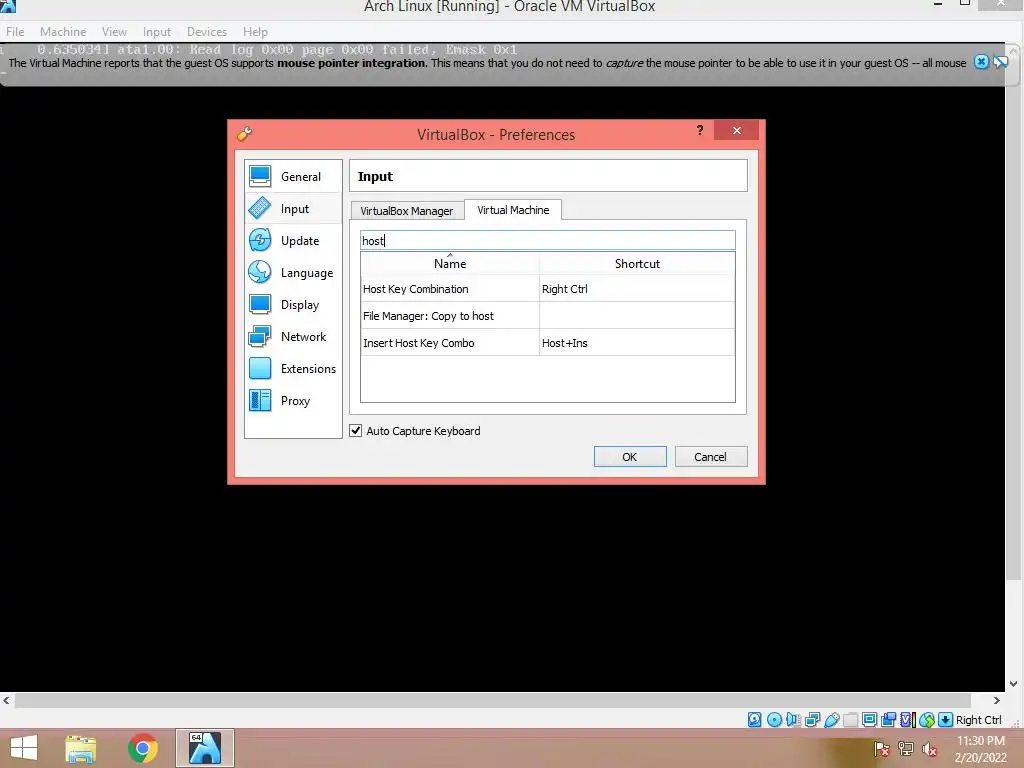Open the View menu
The height and width of the screenshot is (768, 1024).
coord(114,31)
